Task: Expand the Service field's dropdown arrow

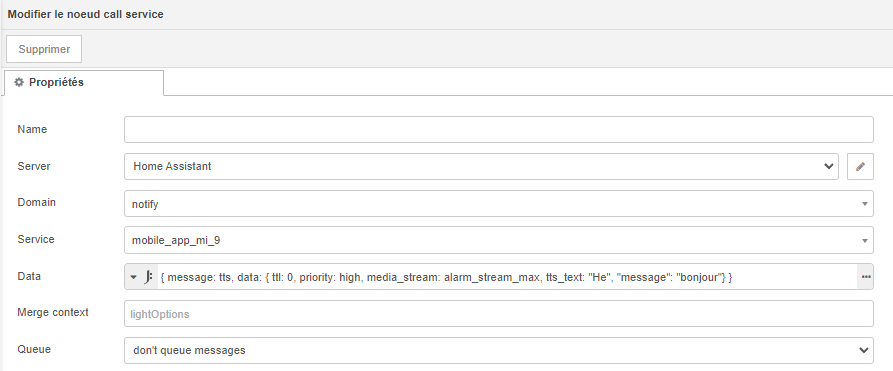Action: [x=865, y=240]
